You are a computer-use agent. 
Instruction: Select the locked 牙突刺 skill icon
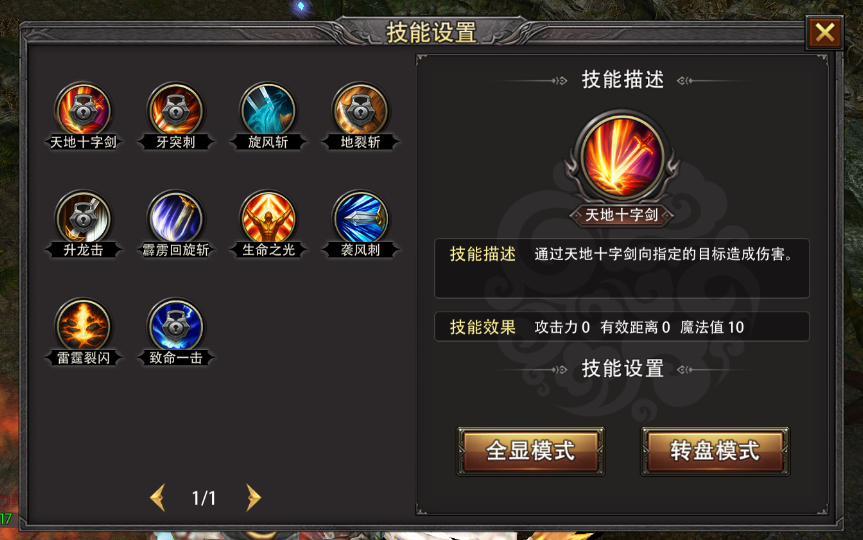[176, 111]
